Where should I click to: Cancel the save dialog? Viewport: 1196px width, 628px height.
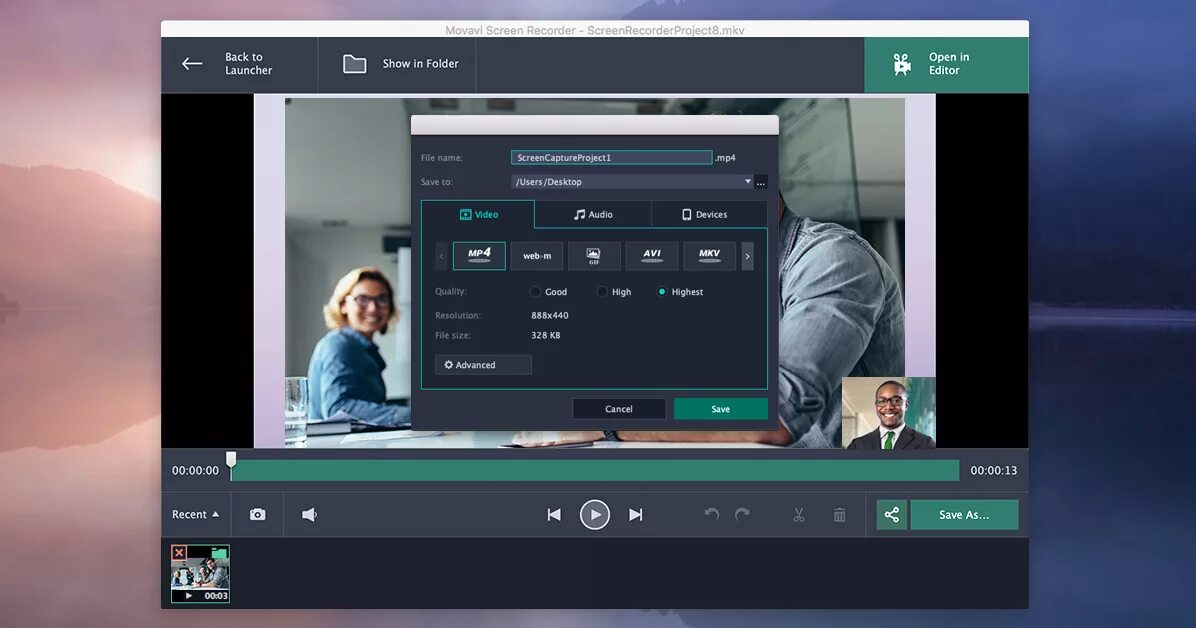619,409
